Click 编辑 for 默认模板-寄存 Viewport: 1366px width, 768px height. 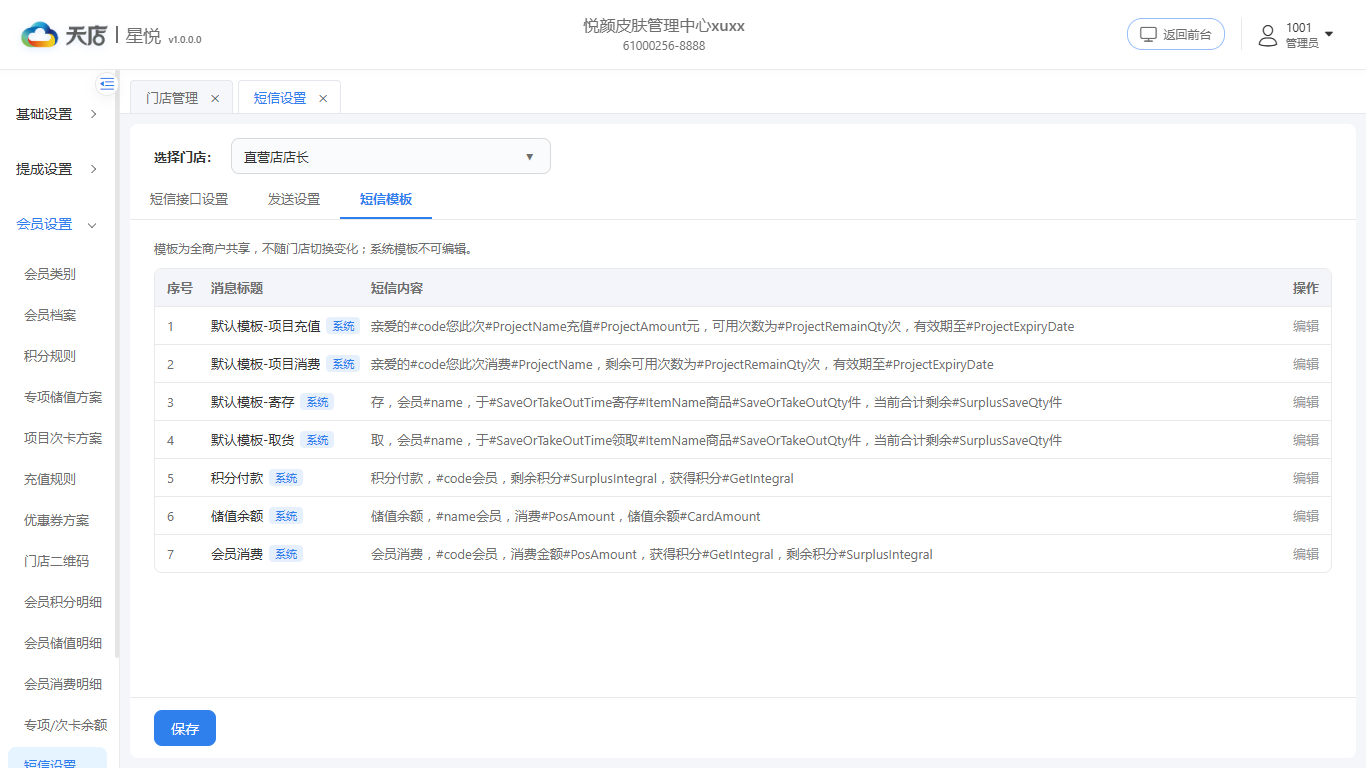pyautogui.click(x=1306, y=402)
